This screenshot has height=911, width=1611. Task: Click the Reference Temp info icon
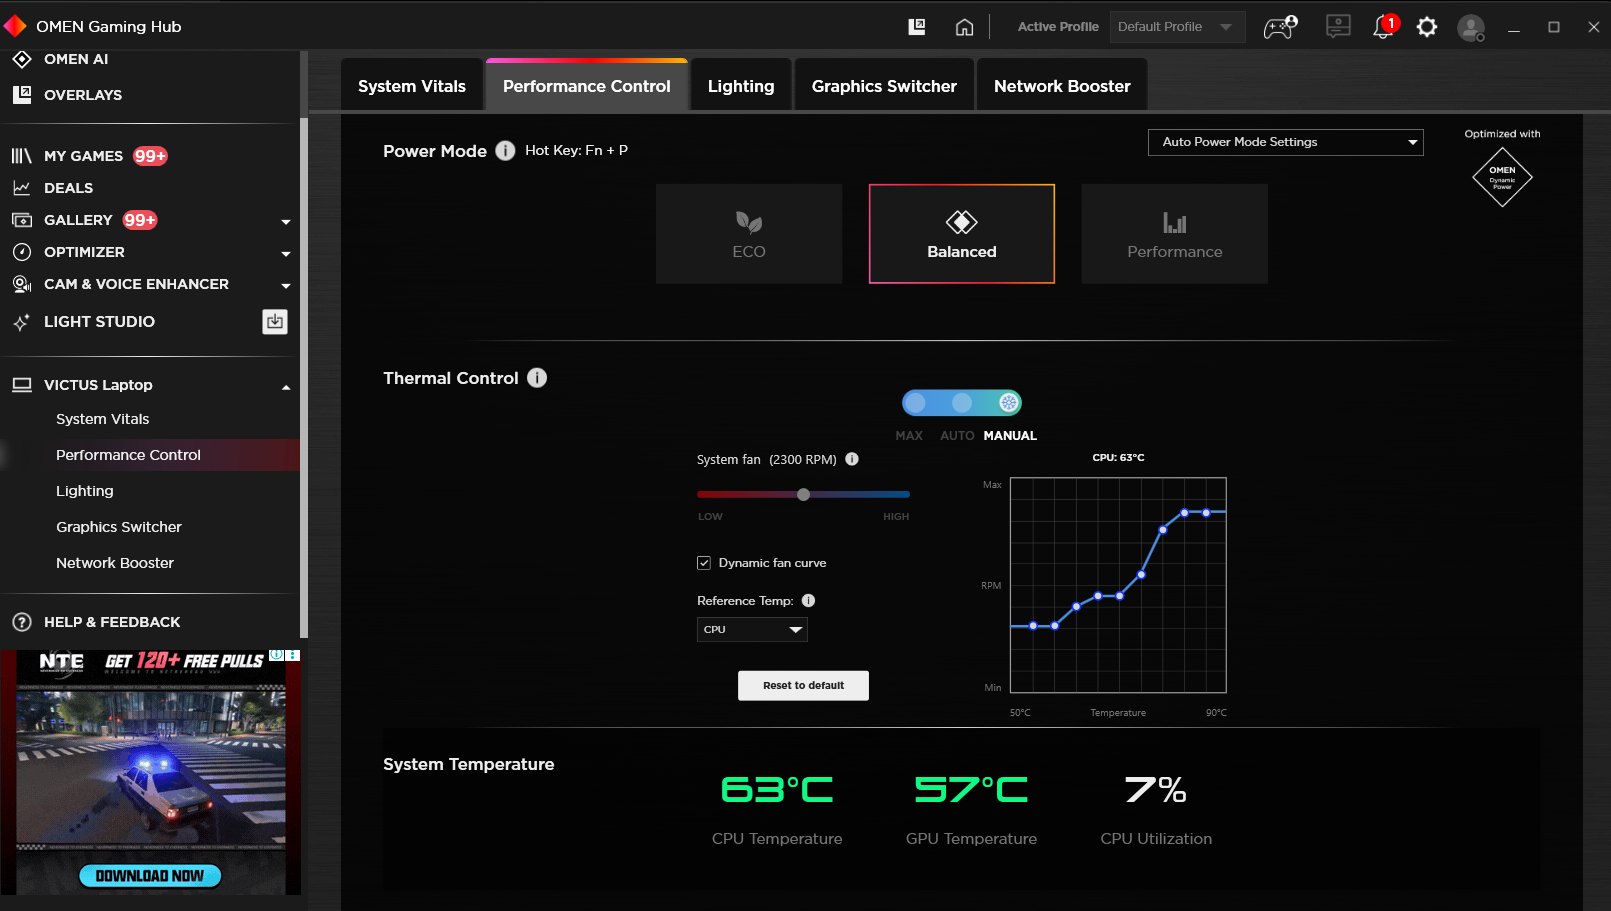coord(808,601)
